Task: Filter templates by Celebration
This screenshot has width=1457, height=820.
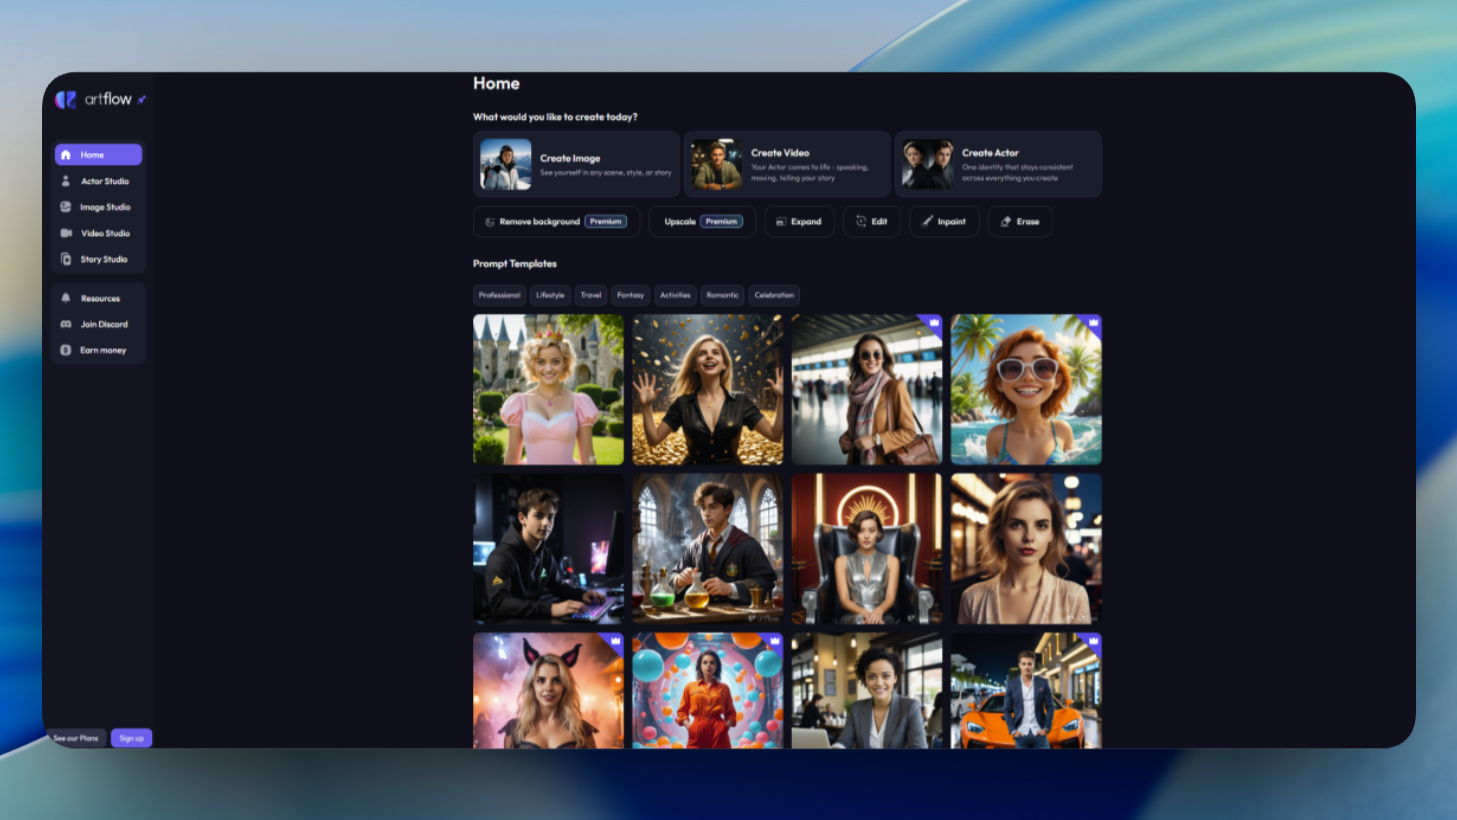Action: coord(774,295)
